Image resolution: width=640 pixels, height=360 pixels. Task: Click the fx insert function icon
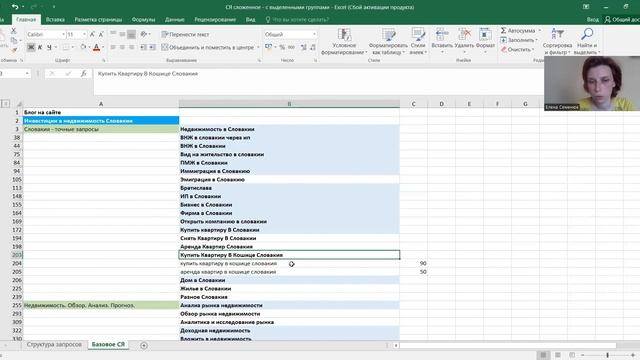click(83, 73)
